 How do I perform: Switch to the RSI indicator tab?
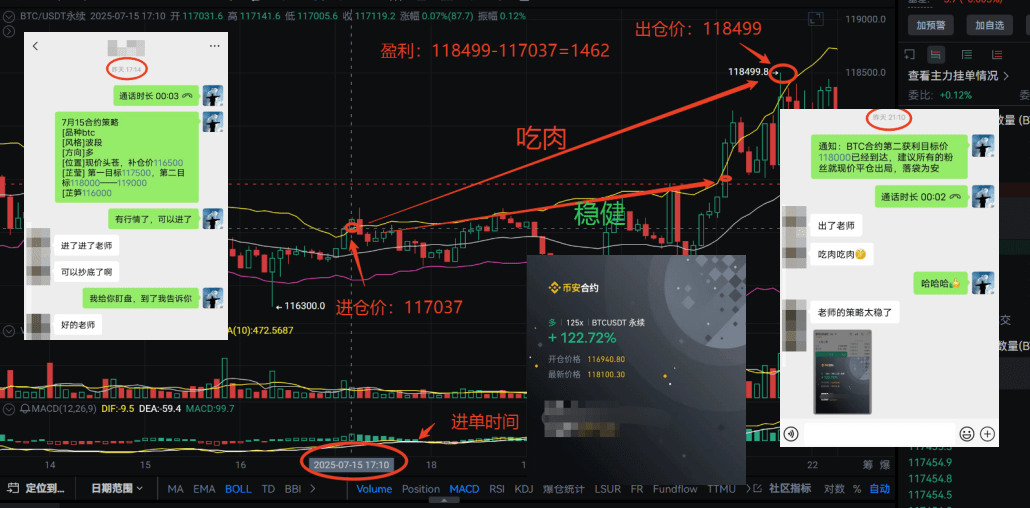coord(497,489)
